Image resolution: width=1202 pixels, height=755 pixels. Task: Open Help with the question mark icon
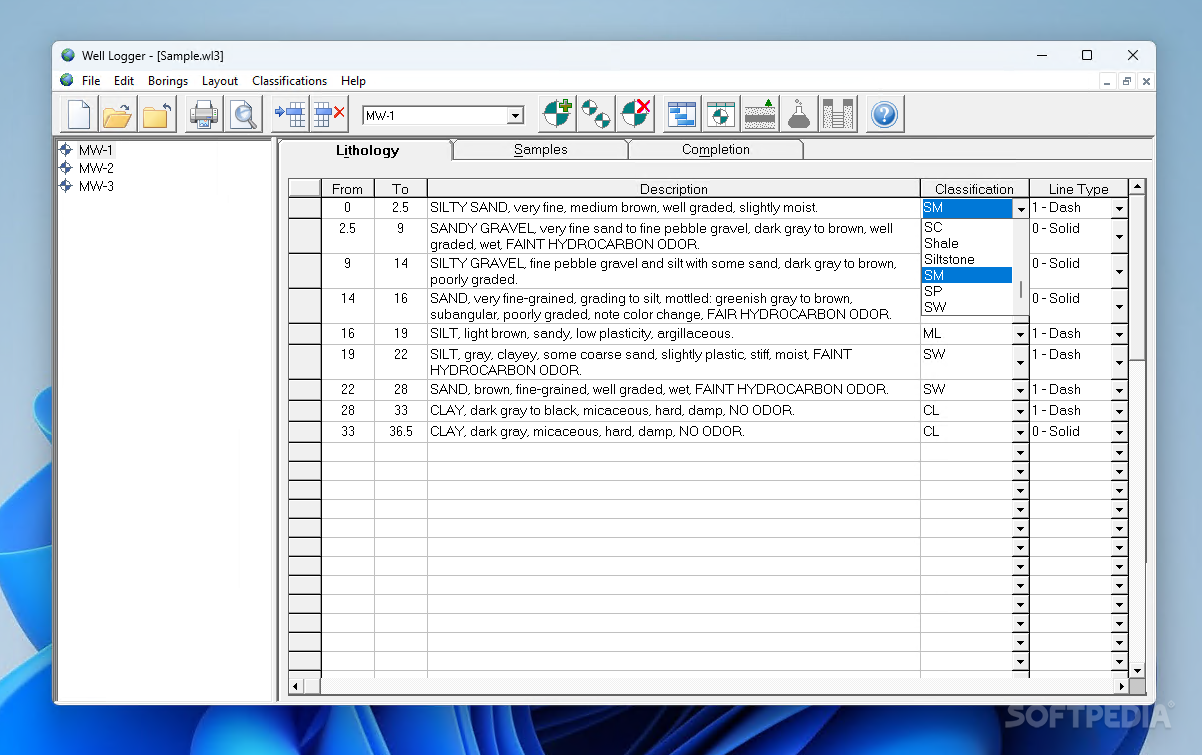[884, 114]
